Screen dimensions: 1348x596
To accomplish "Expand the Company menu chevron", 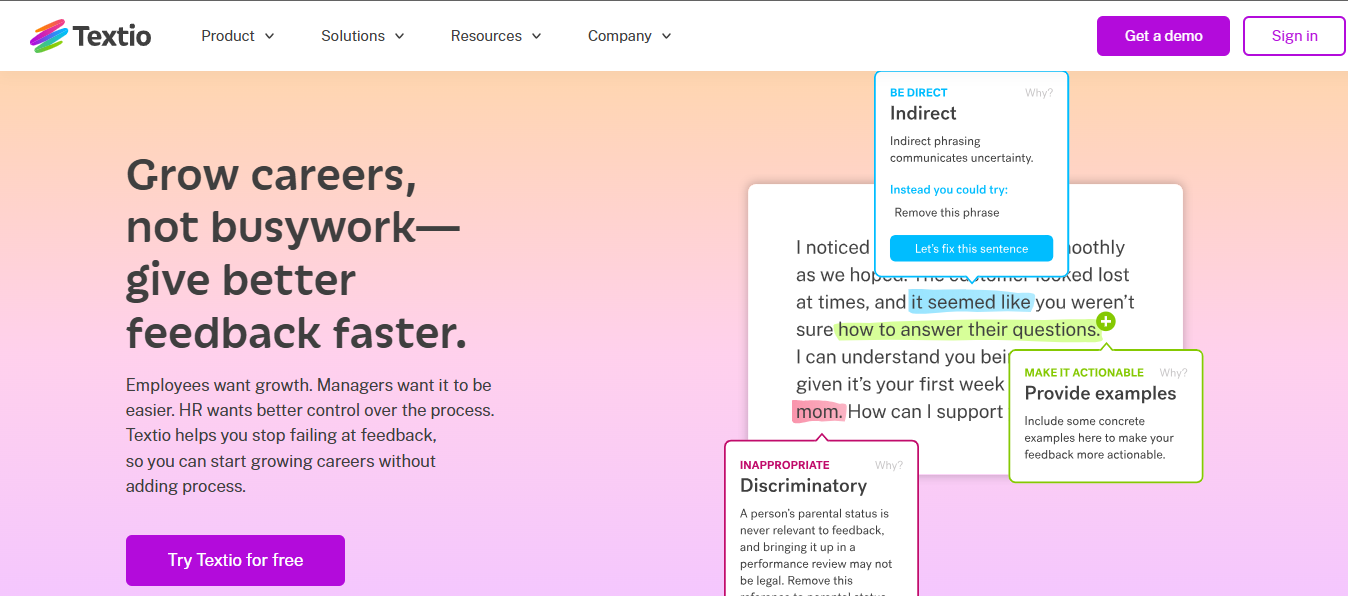I will [667, 36].
